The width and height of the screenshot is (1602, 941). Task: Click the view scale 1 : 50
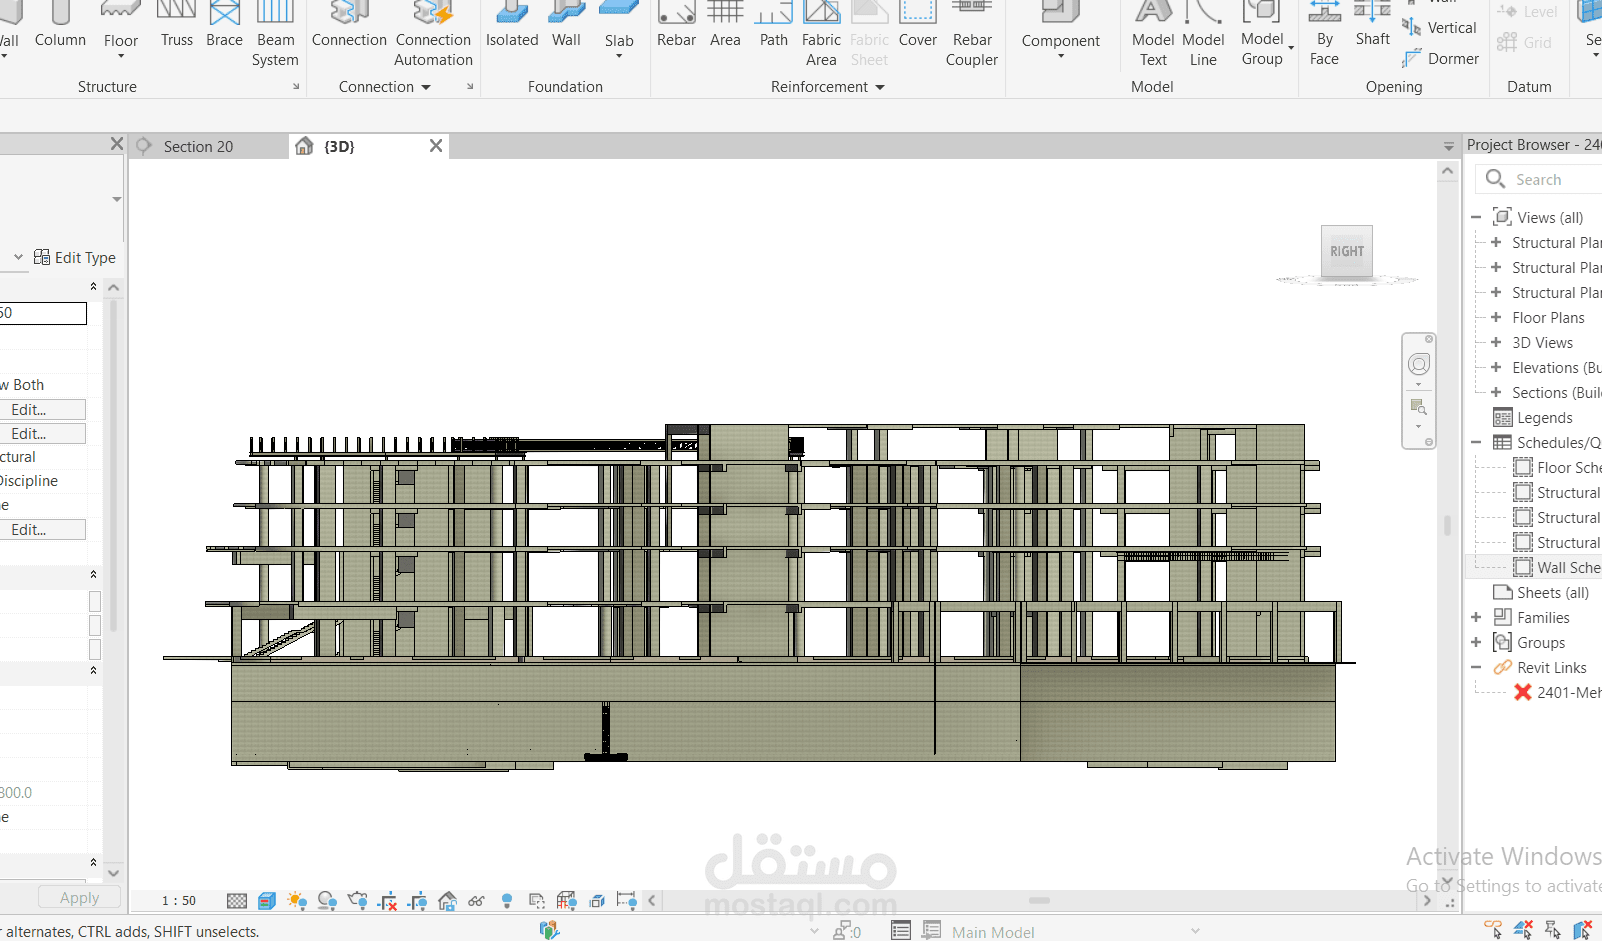pos(179,901)
